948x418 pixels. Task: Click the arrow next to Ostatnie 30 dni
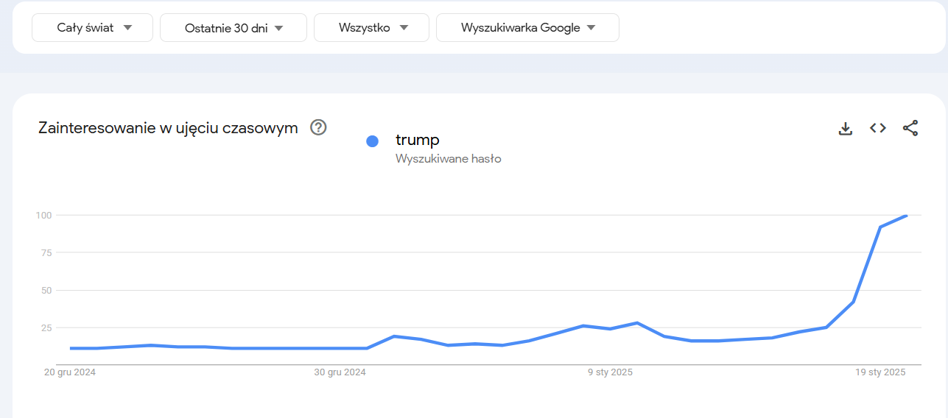(x=279, y=28)
